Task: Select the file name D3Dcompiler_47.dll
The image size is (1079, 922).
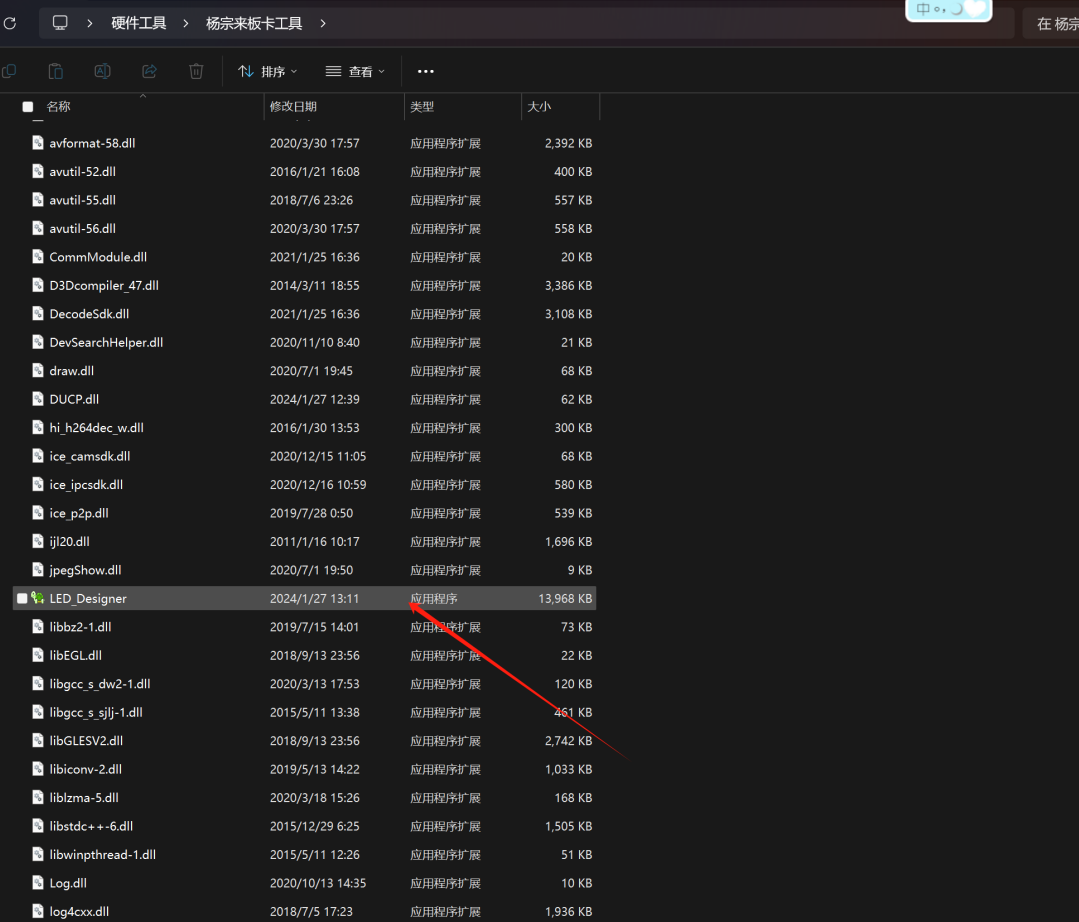Action: click(104, 286)
